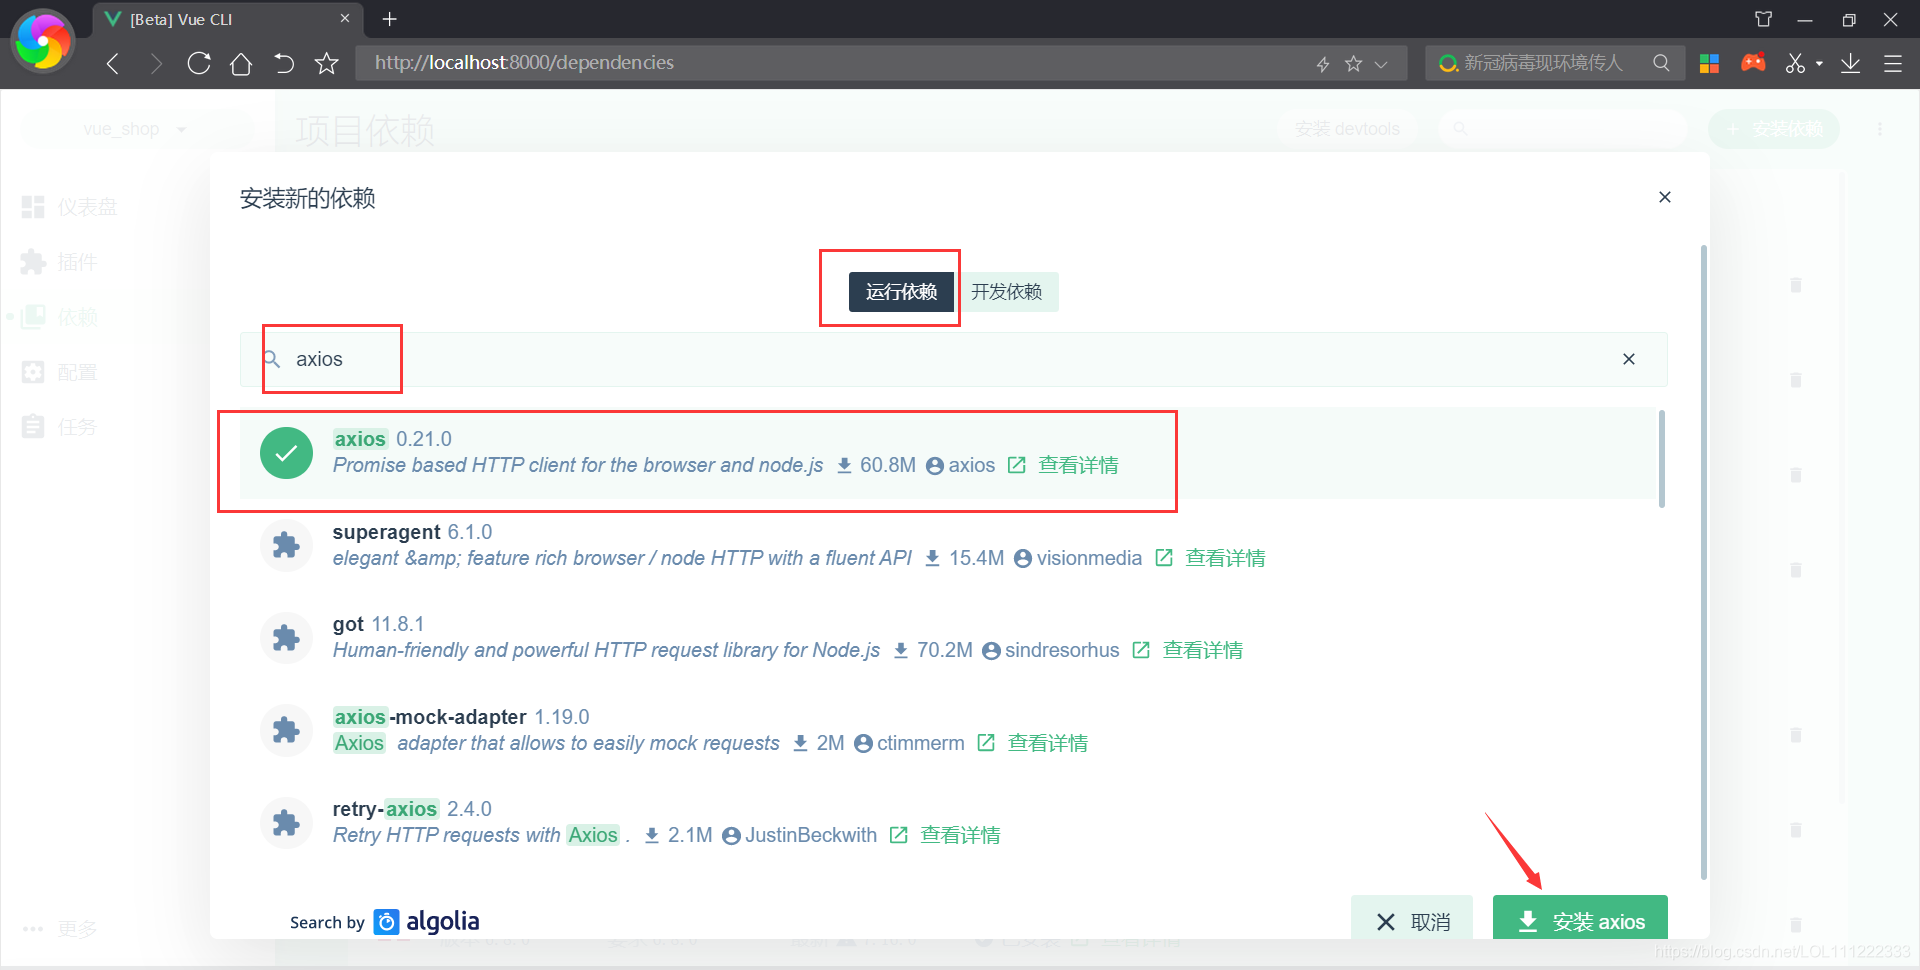Click the algolia logo link
The width and height of the screenshot is (1920, 970).
click(427, 921)
